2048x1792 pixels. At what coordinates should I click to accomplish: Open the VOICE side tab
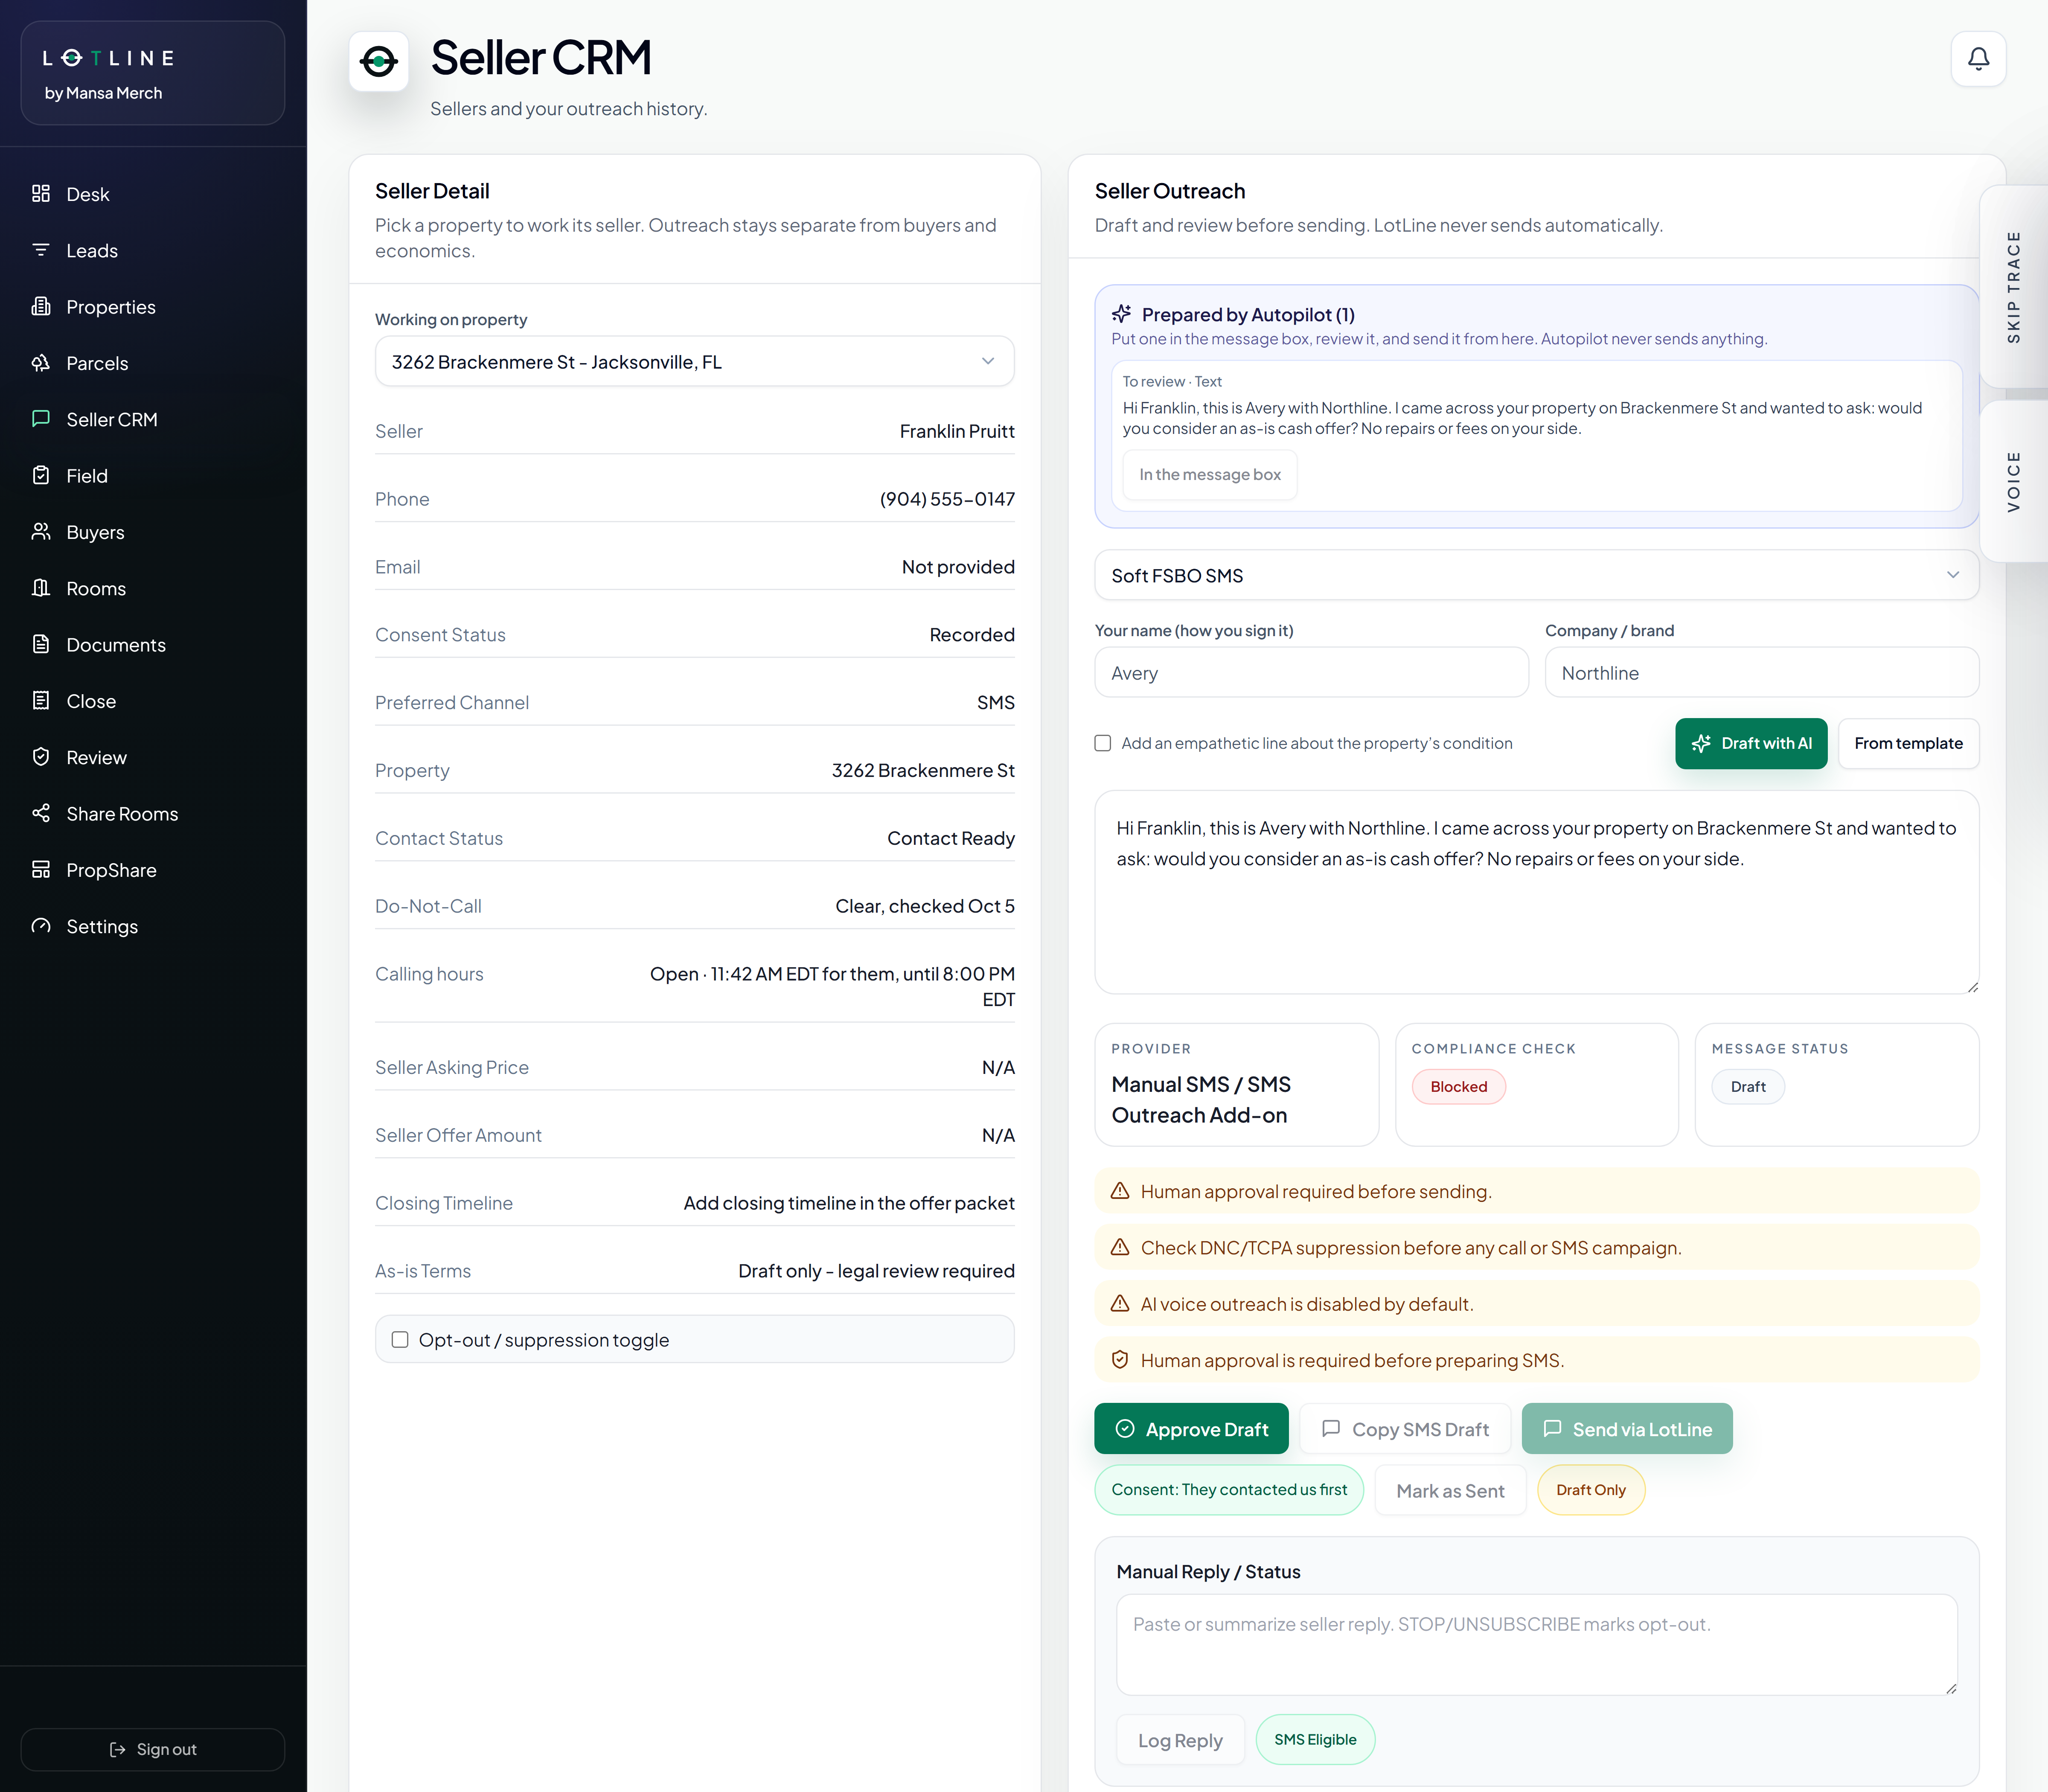[2013, 482]
